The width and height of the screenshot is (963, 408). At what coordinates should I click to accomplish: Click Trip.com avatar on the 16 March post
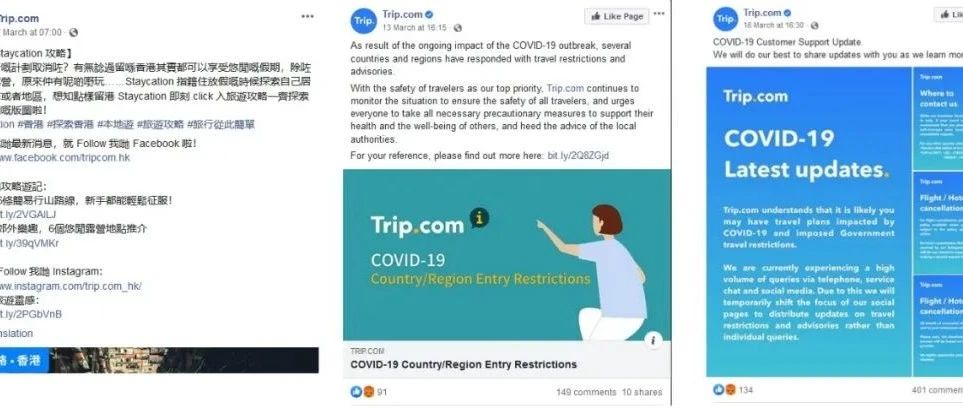(725, 19)
